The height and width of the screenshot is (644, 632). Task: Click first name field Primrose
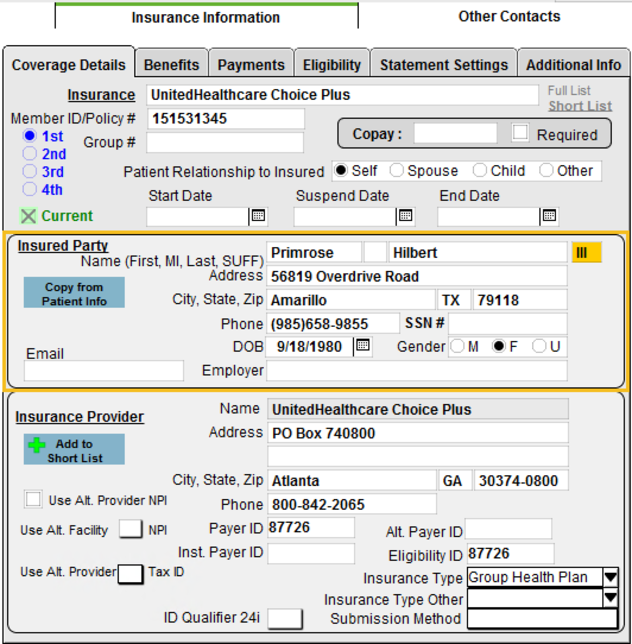[314, 252]
